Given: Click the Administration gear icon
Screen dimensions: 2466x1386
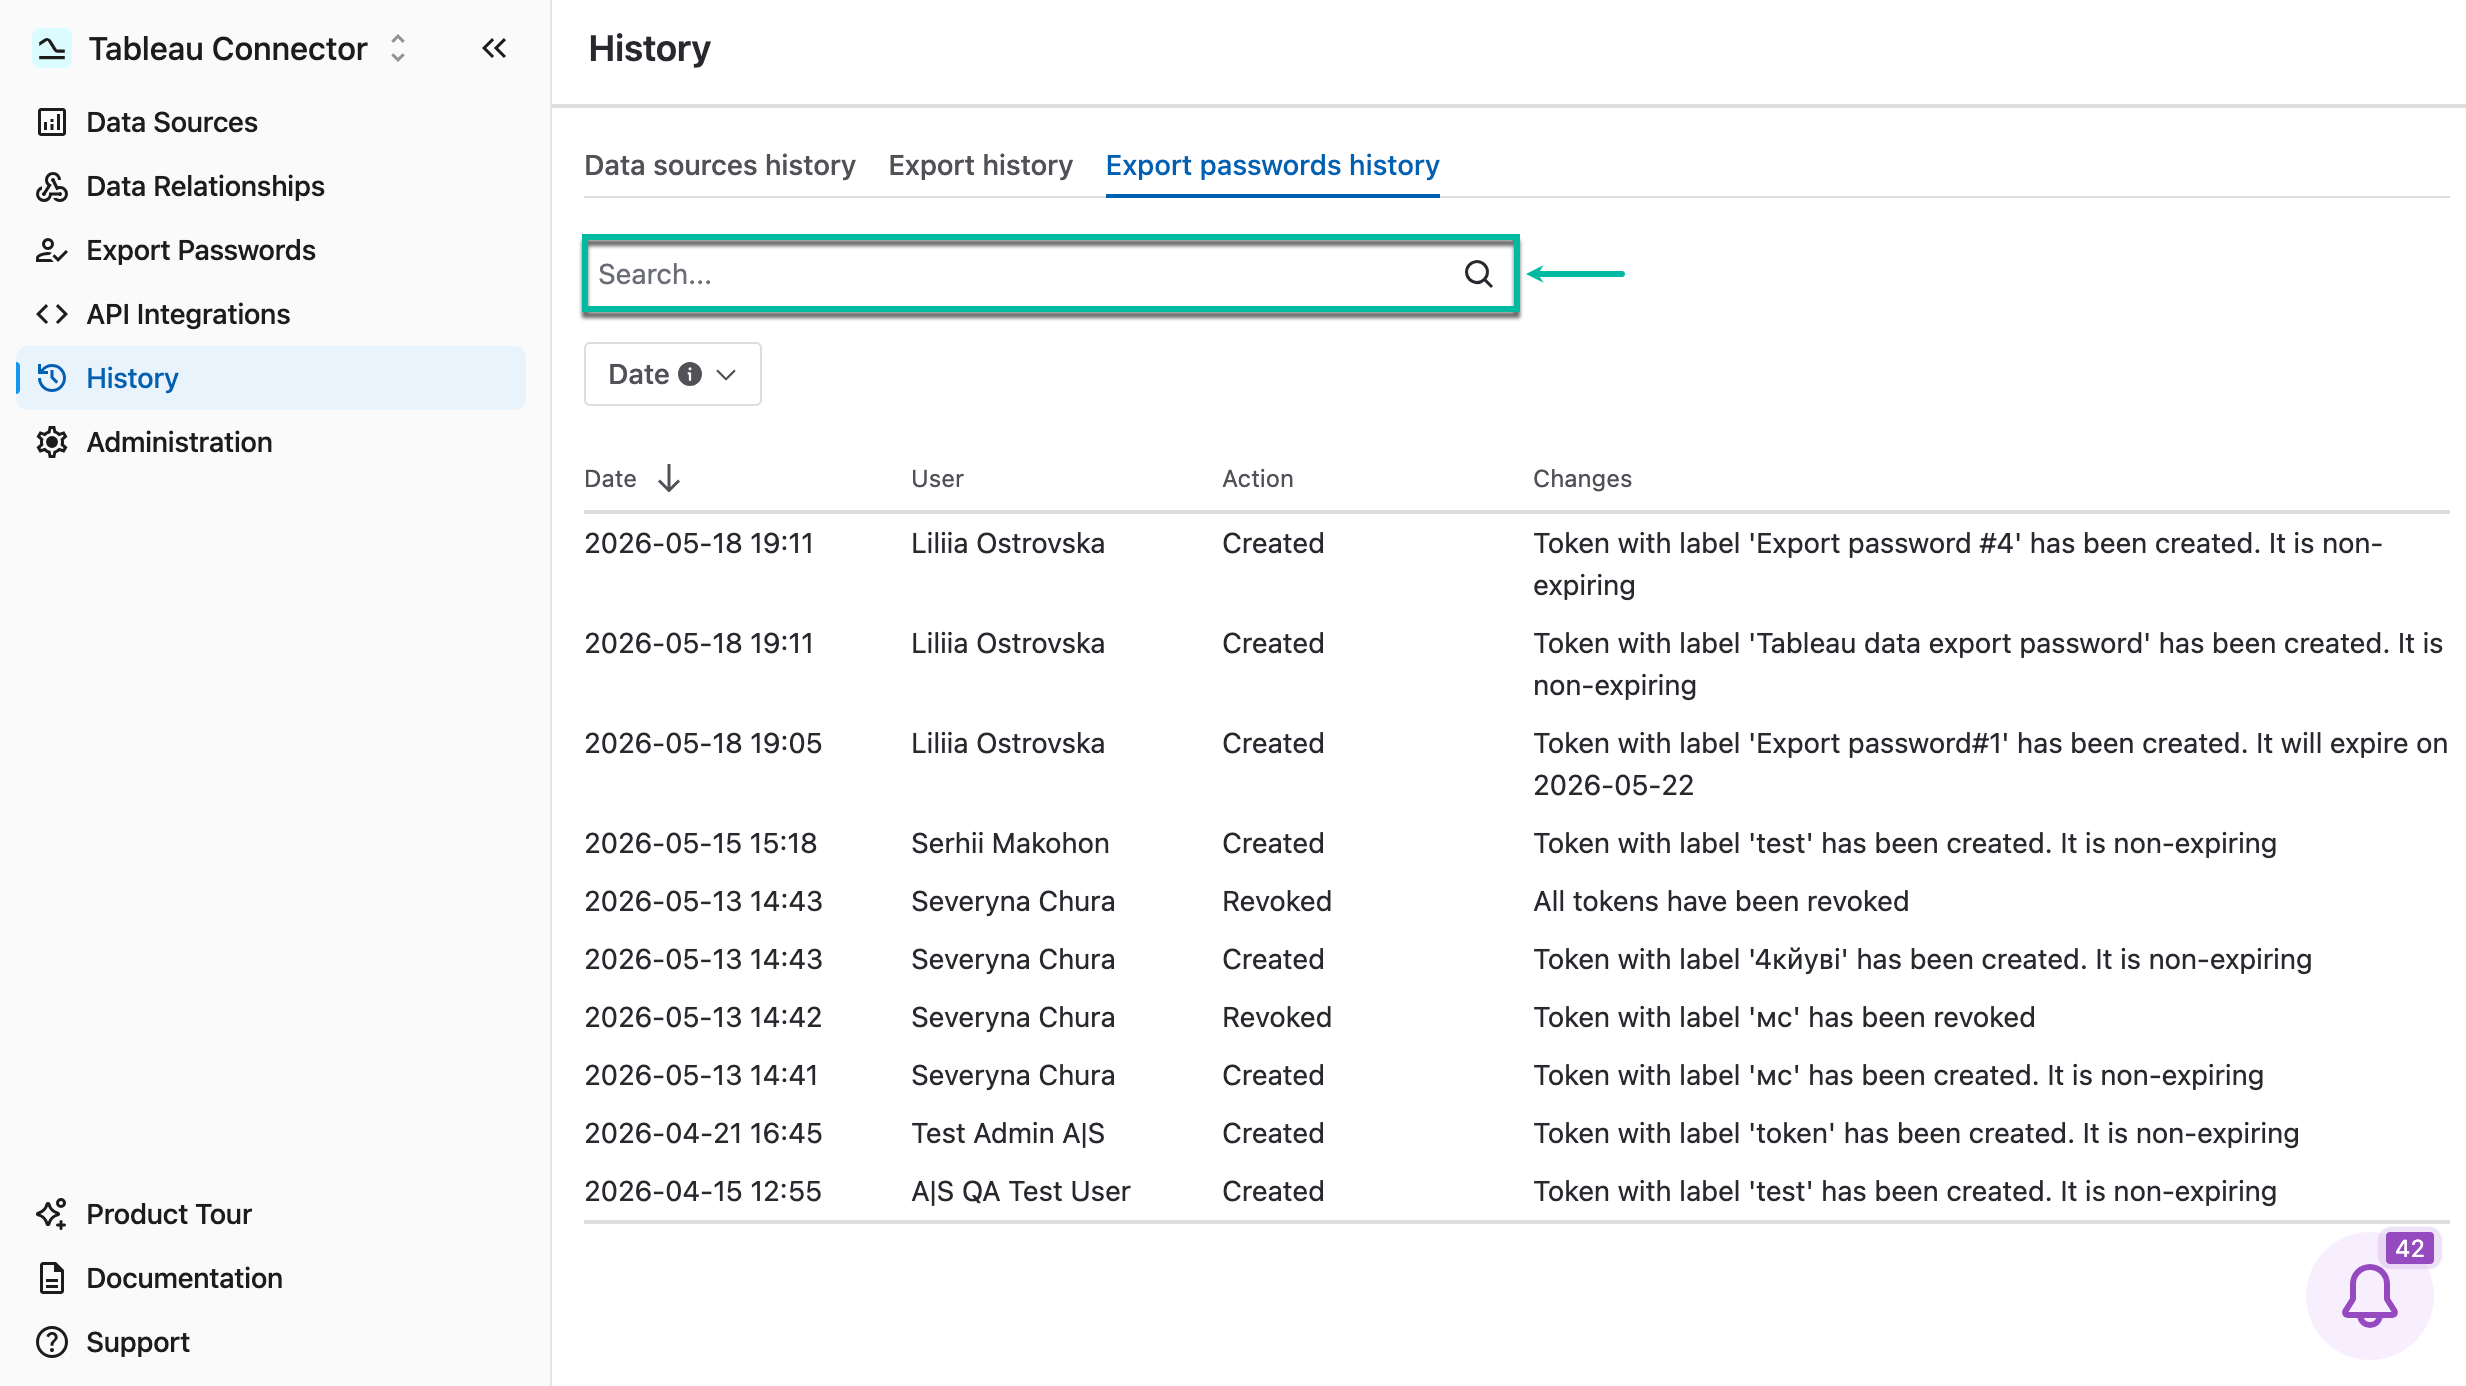Looking at the screenshot, I should 52,442.
